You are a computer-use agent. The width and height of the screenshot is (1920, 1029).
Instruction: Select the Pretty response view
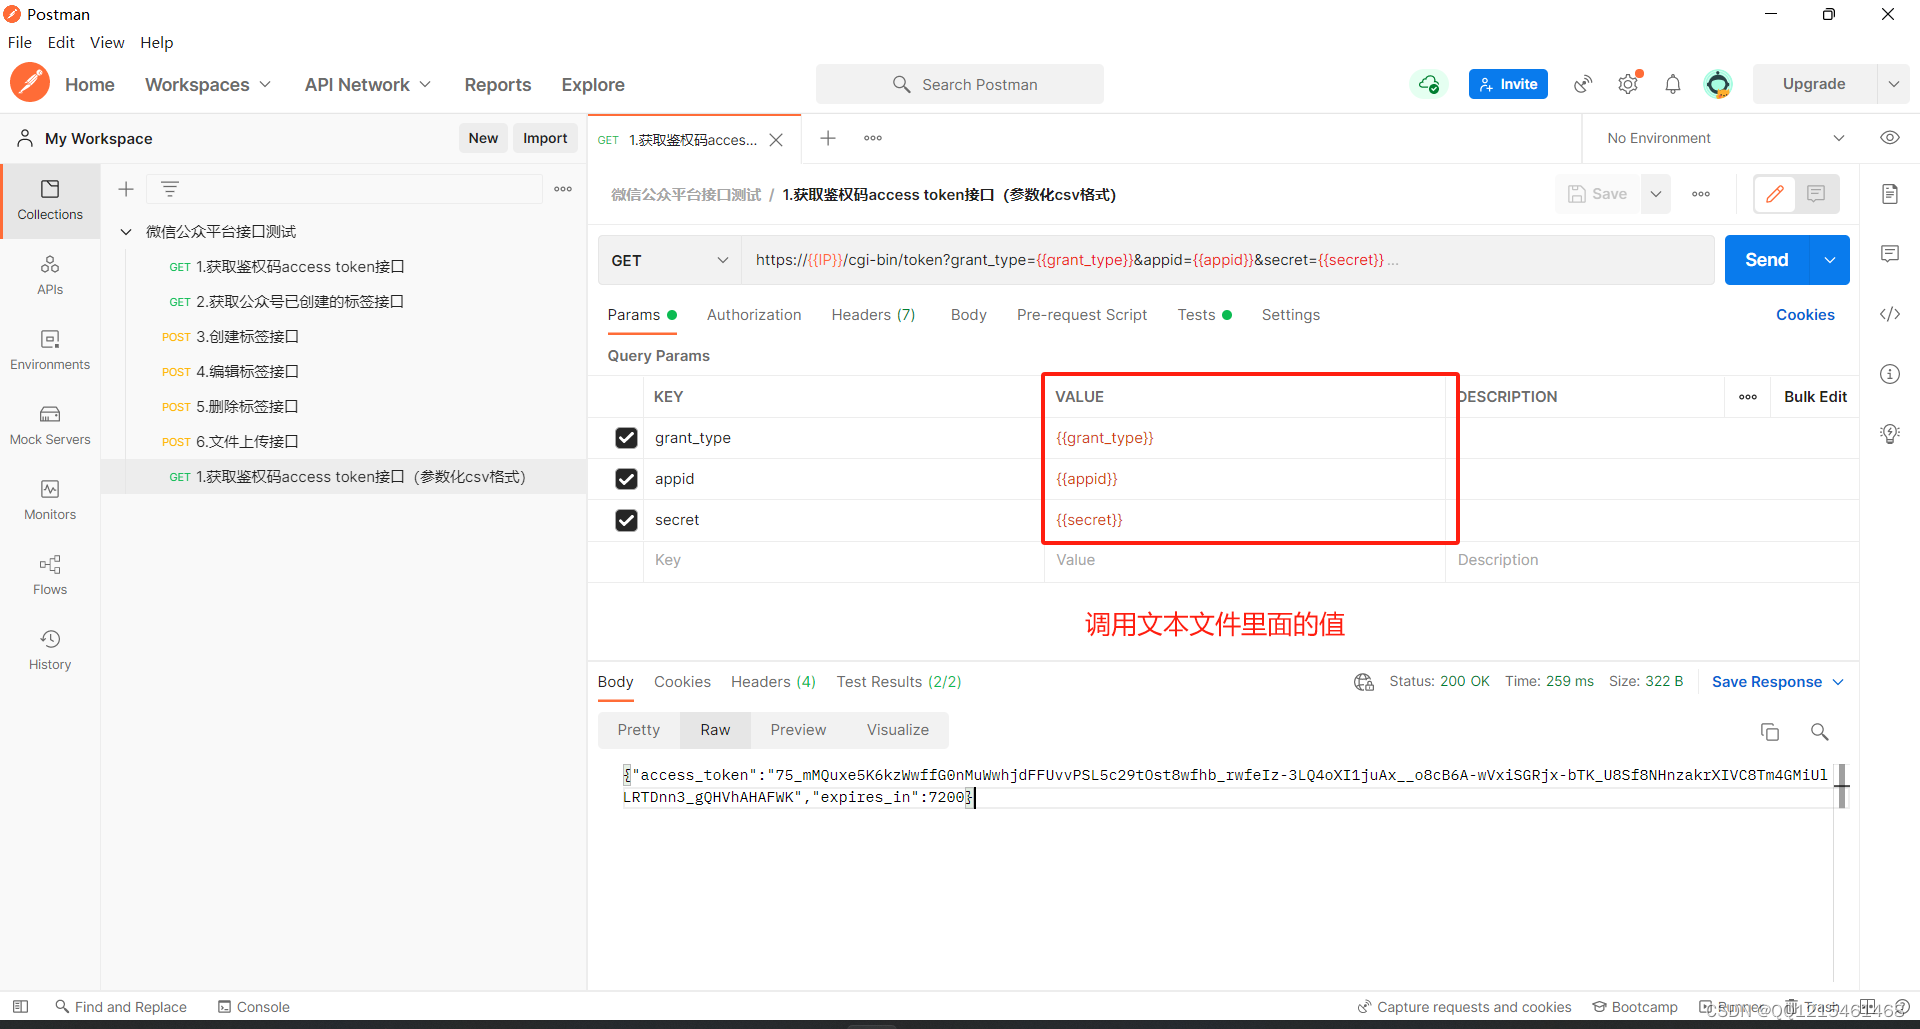[x=639, y=730]
